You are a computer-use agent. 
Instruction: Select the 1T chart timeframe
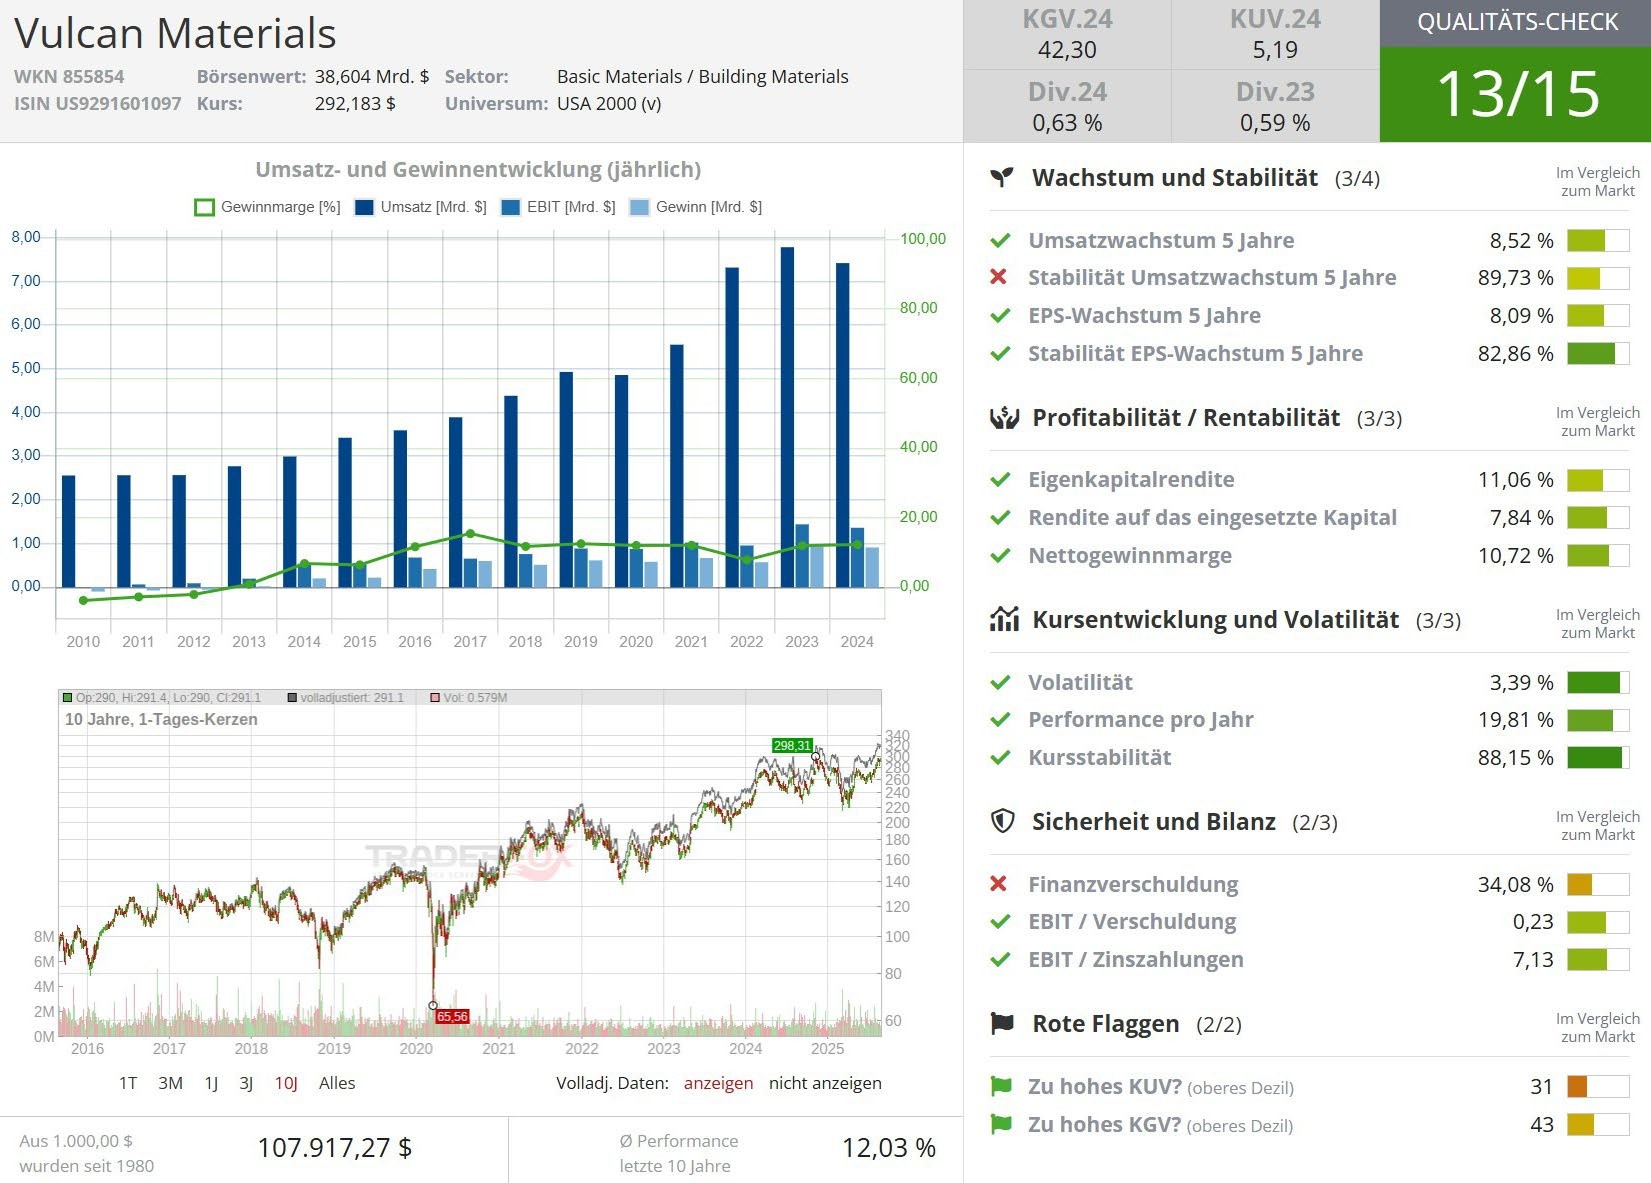pyautogui.click(x=128, y=1083)
